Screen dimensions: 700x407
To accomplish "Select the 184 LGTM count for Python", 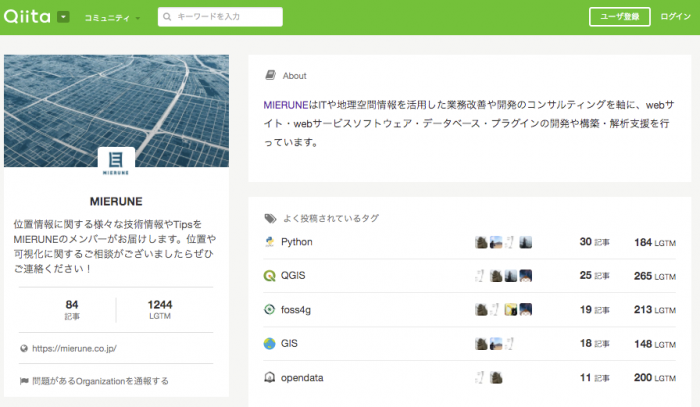I will tap(655, 242).
